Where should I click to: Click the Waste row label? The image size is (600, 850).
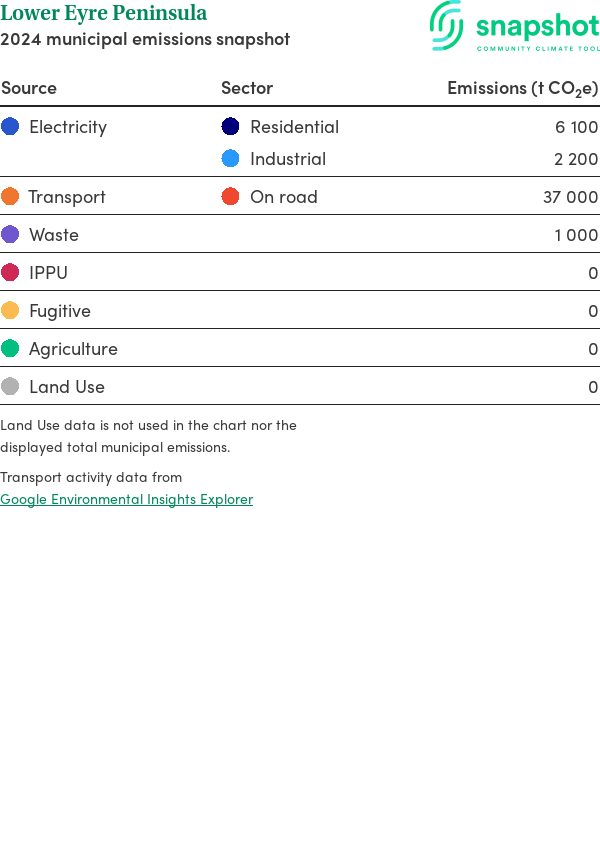click(54, 235)
